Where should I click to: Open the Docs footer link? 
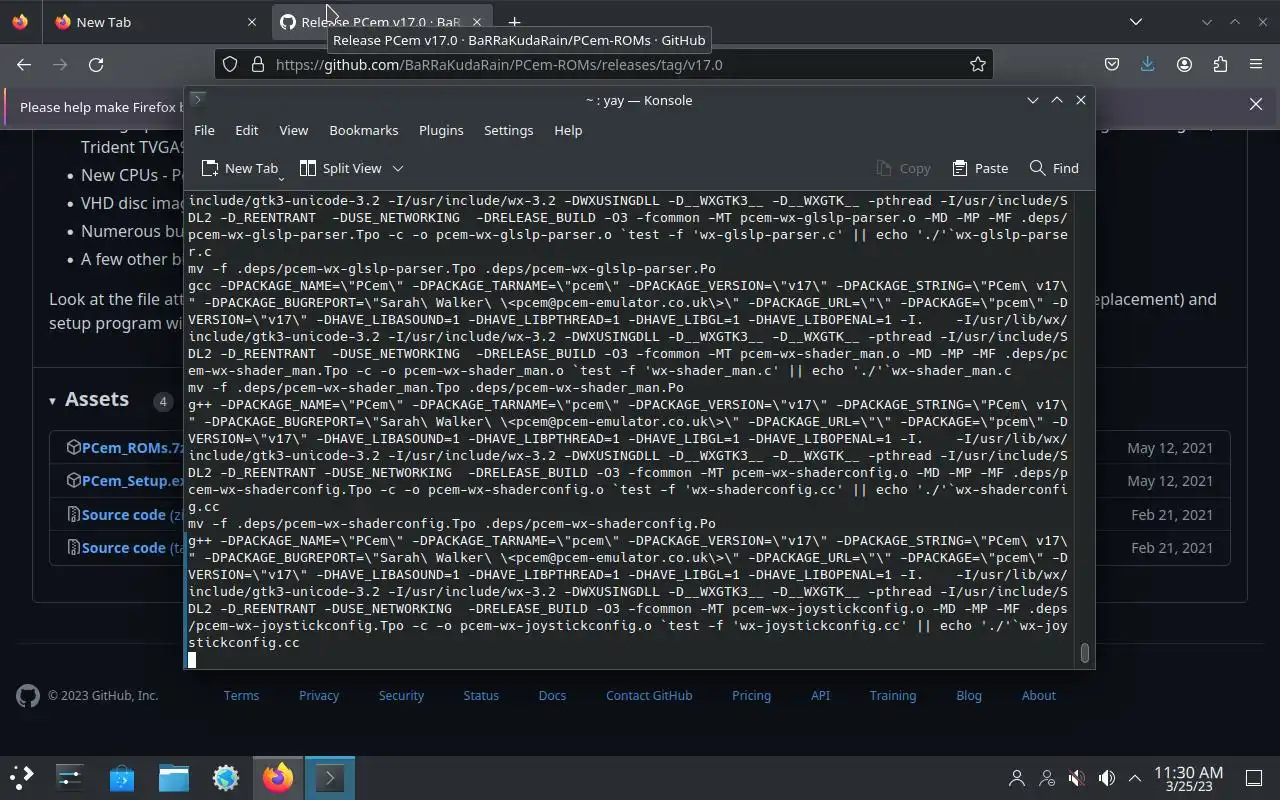[x=552, y=695]
